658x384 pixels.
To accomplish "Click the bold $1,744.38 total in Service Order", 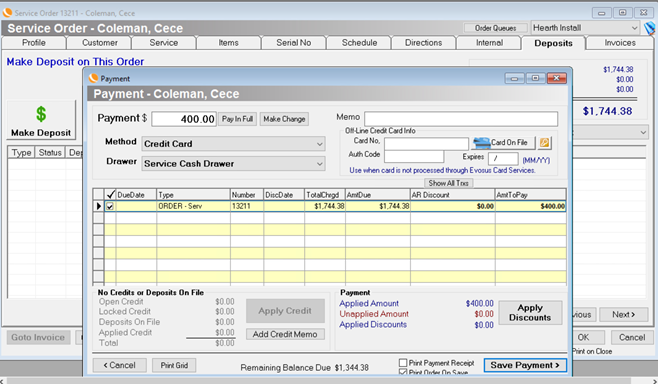I will pyautogui.click(x=607, y=111).
